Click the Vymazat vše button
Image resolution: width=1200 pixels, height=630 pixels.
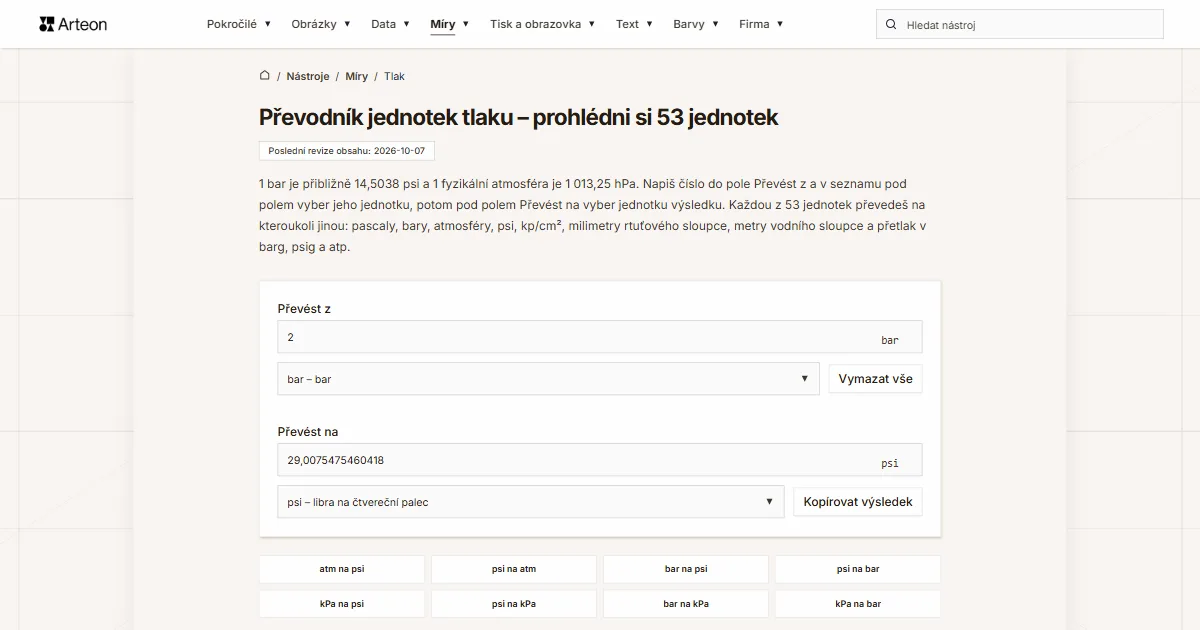(x=875, y=379)
